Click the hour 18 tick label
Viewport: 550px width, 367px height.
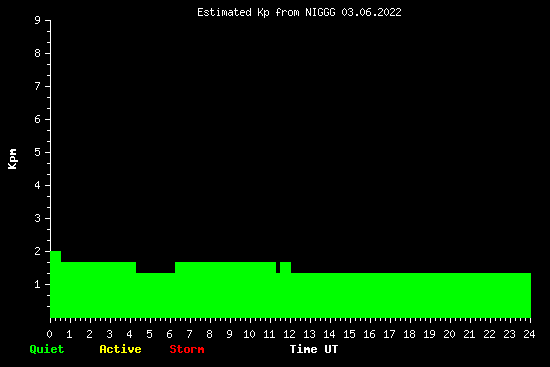409,334
